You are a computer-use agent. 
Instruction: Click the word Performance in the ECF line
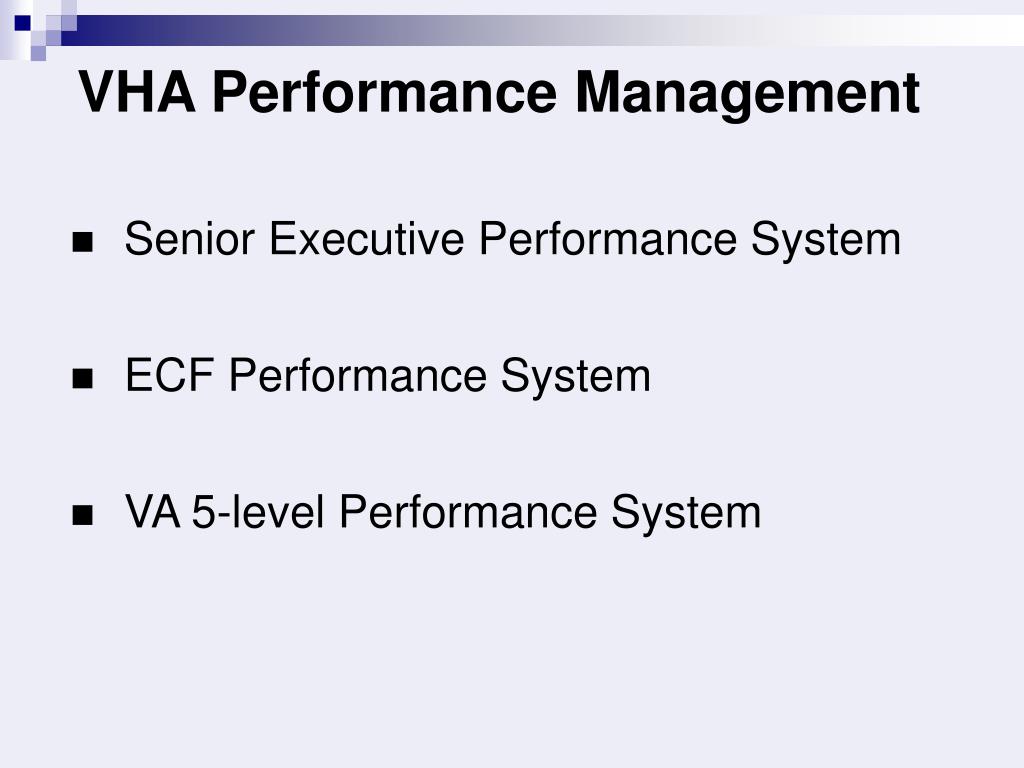tap(358, 375)
